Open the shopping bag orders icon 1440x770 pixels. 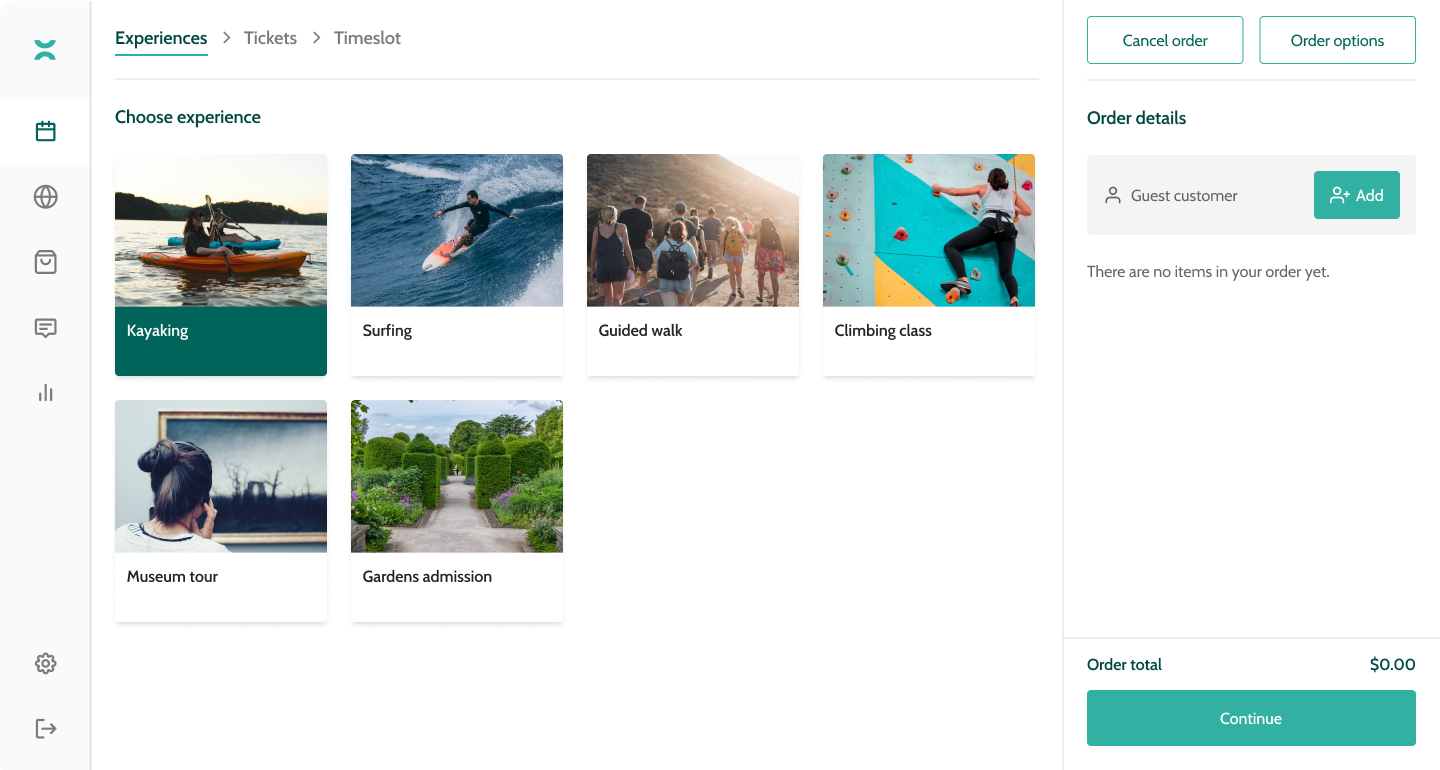[x=45, y=261]
